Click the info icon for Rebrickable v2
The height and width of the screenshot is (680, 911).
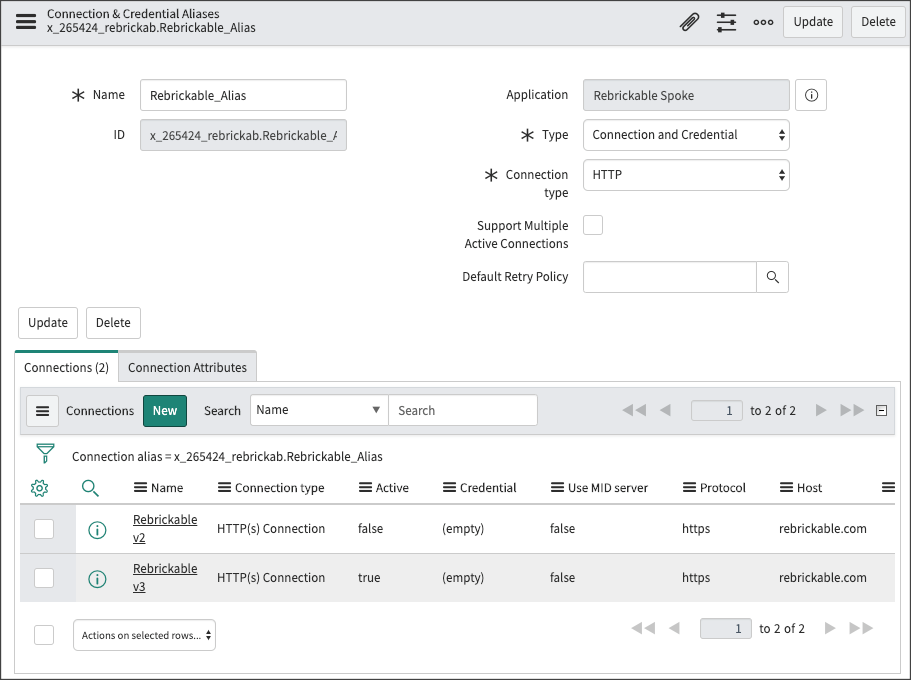(x=97, y=528)
